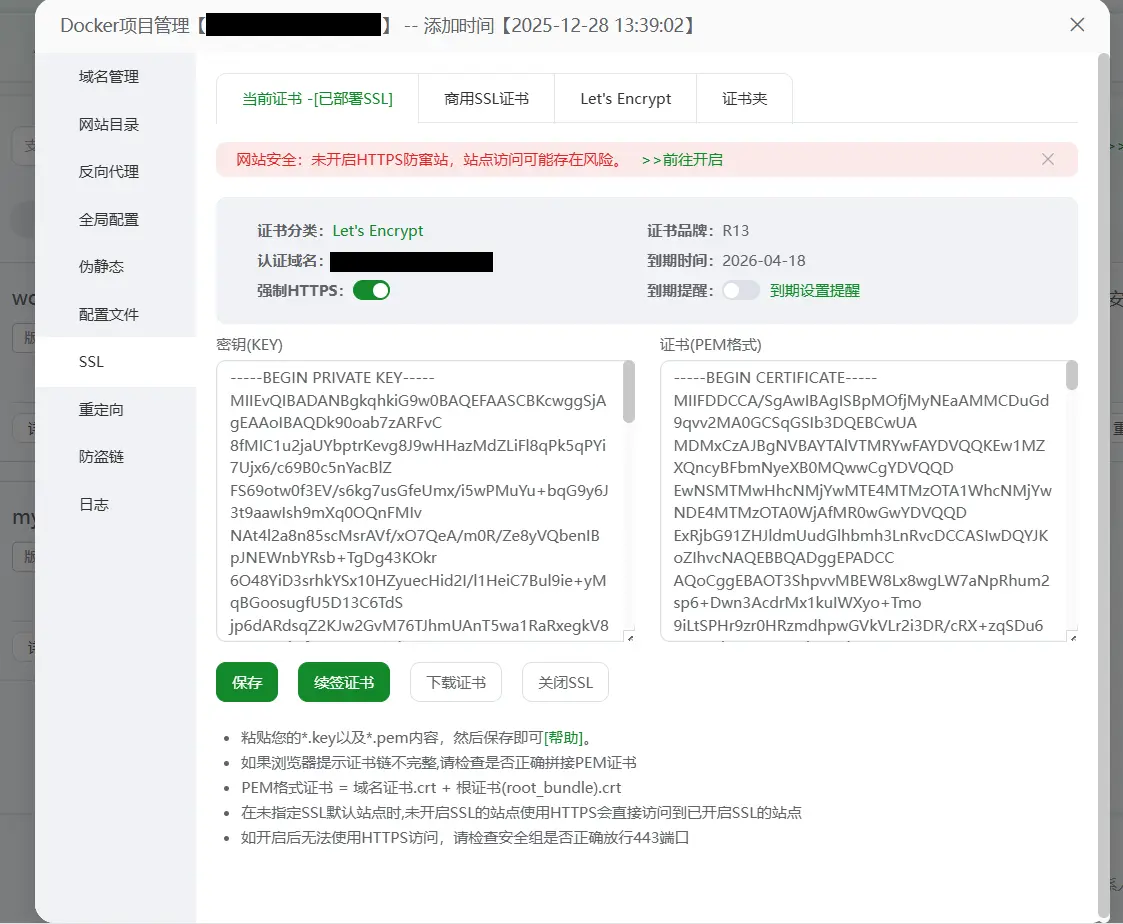This screenshot has height=924, width=1123.
Task: Open 配置文件 in the sidebar
Action: coord(109,315)
